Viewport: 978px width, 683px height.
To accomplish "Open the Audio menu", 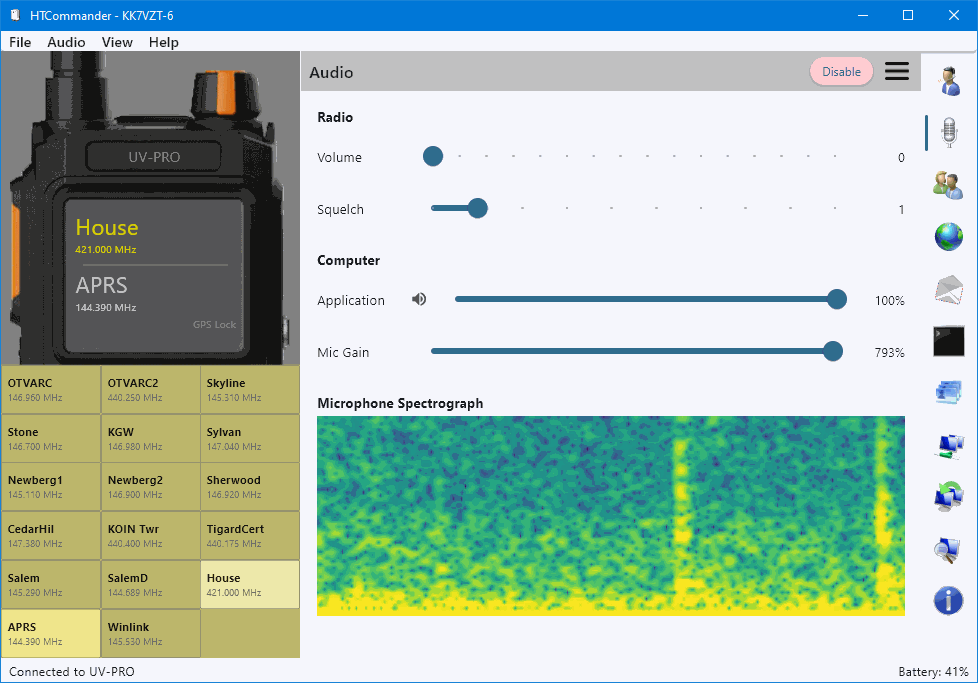I will 66,42.
